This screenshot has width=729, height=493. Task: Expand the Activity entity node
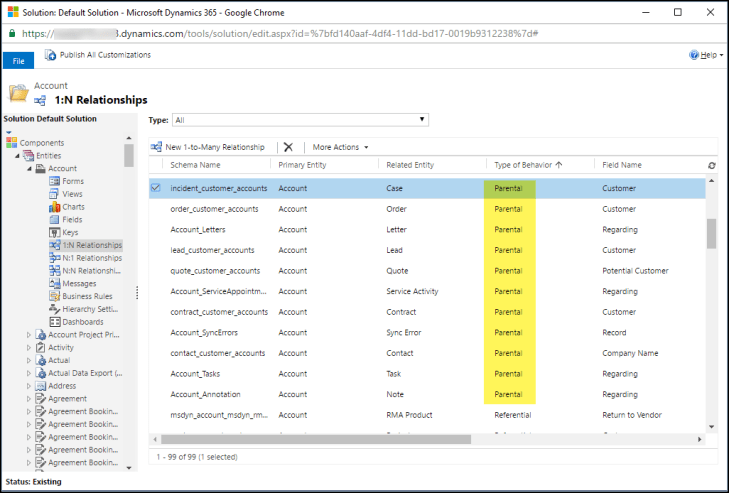pyautogui.click(x=29, y=348)
